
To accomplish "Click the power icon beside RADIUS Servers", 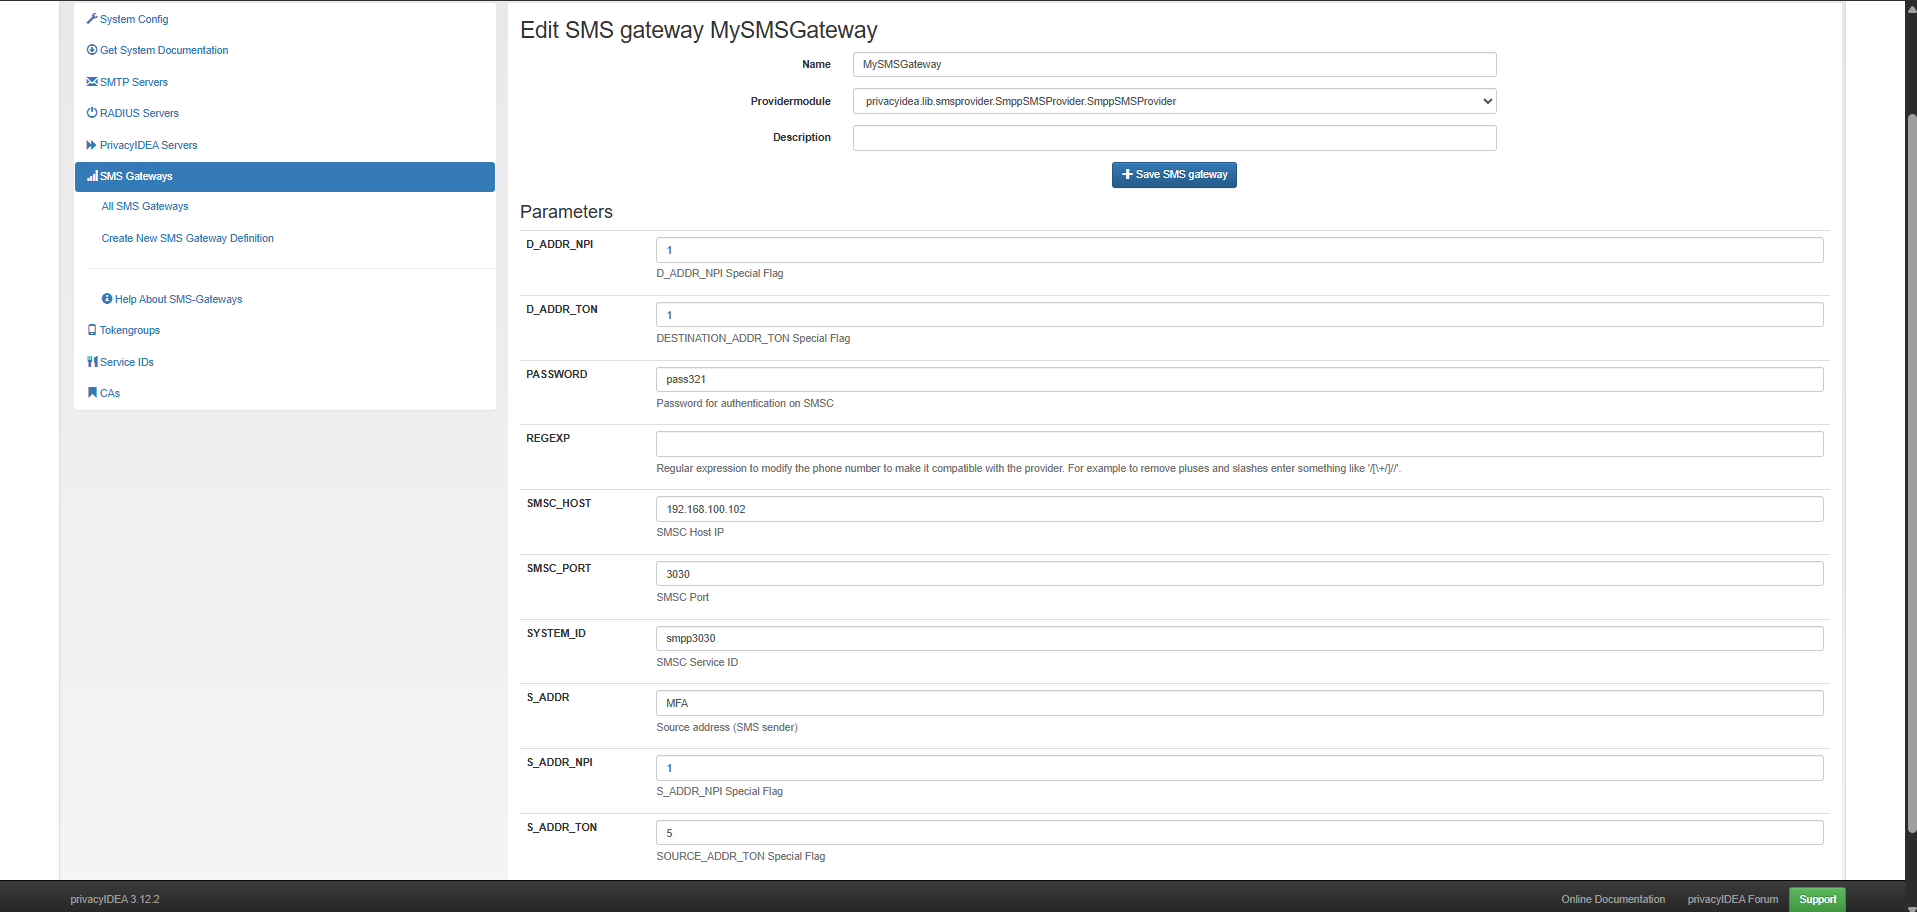I will coord(92,113).
